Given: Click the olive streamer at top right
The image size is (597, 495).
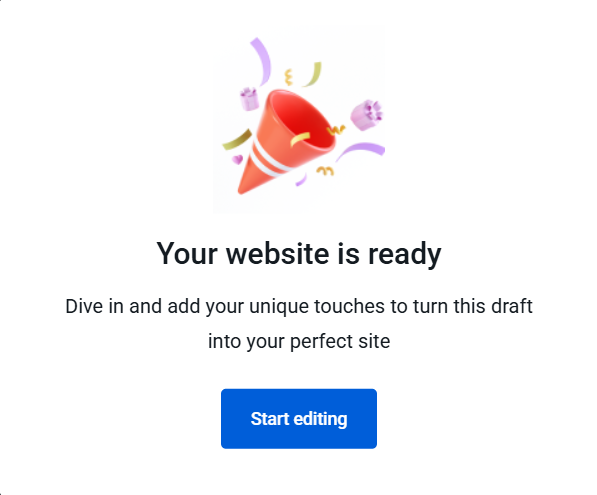Looking at the screenshot, I should [313, 74].
